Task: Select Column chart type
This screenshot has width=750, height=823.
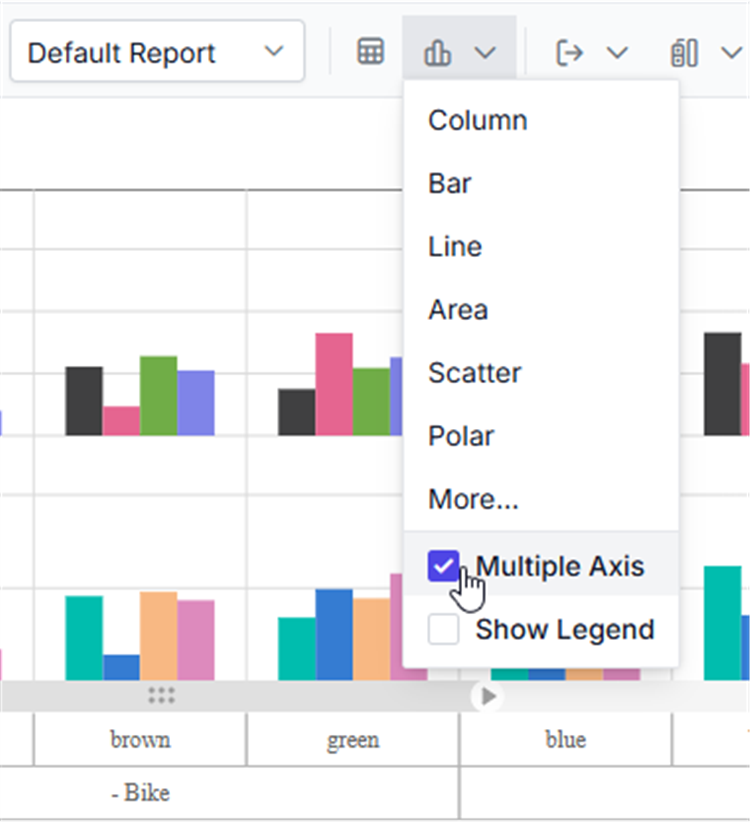Action: tap(541, 120)
